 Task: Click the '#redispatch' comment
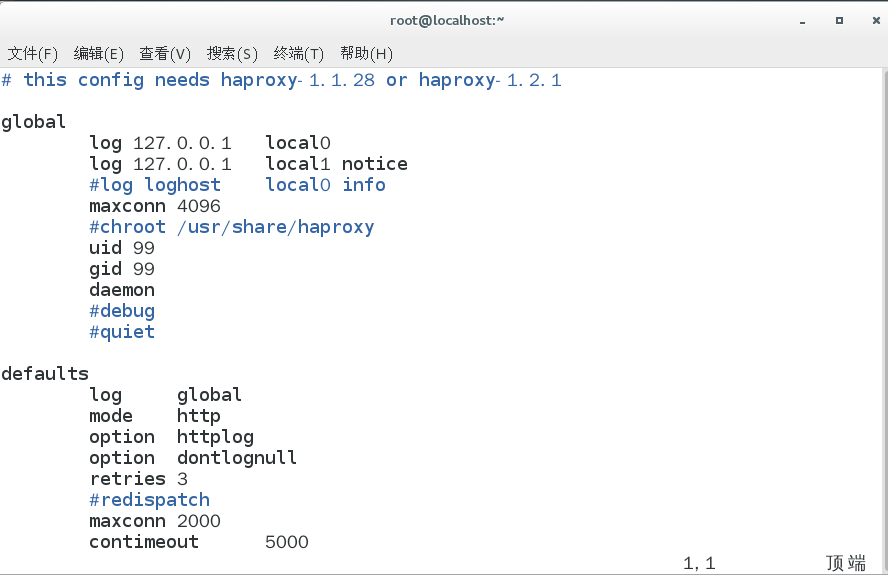[150, 500]
